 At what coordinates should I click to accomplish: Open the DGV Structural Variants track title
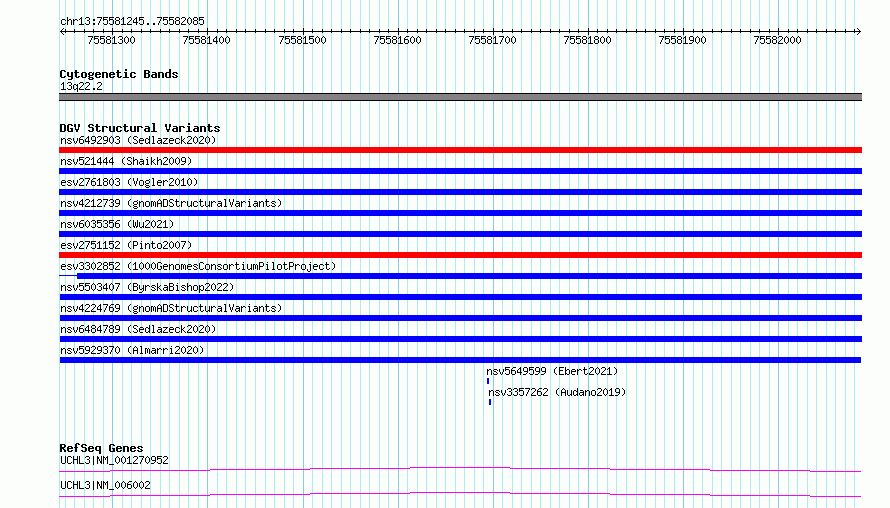pos(140,128)
